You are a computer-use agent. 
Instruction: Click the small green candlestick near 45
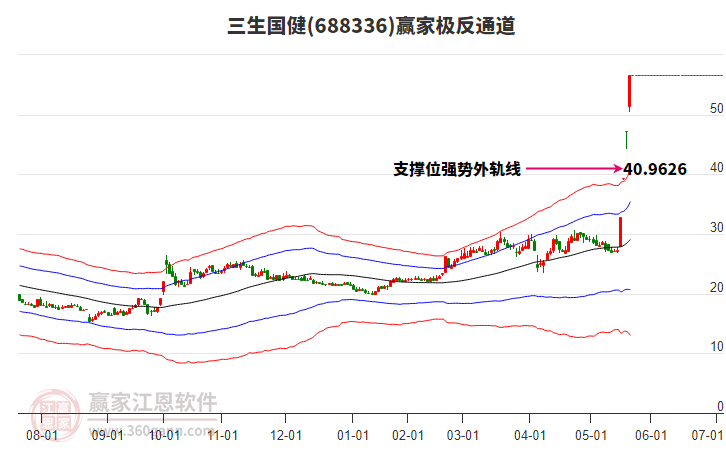pos(626,140)
